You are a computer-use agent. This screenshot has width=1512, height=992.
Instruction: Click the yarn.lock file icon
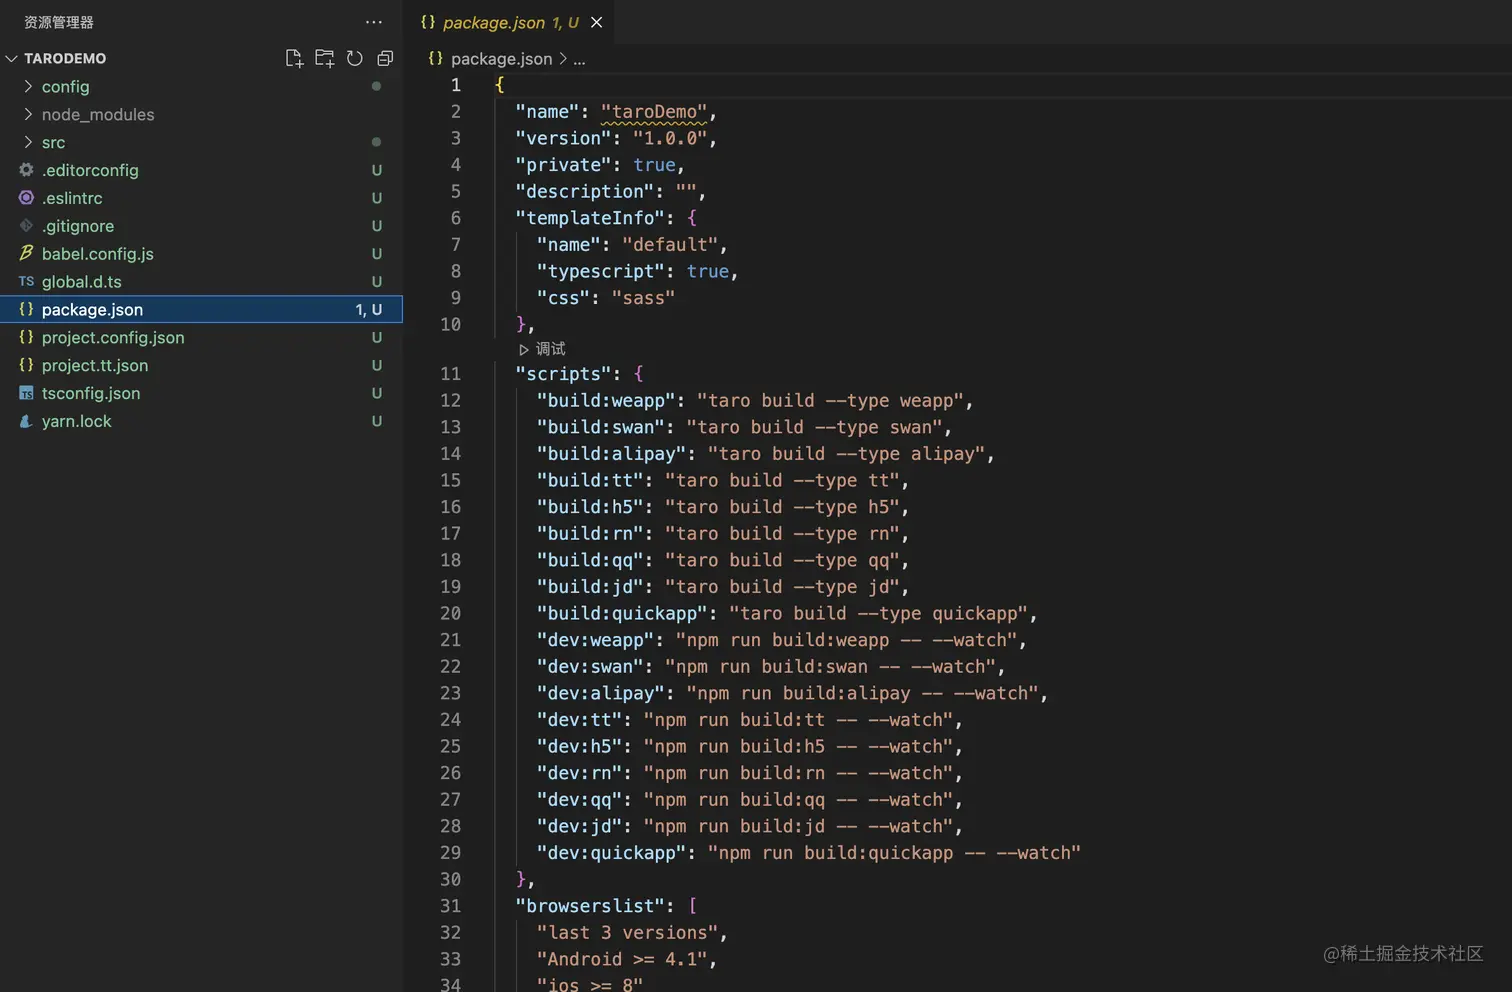coord(26,421)
